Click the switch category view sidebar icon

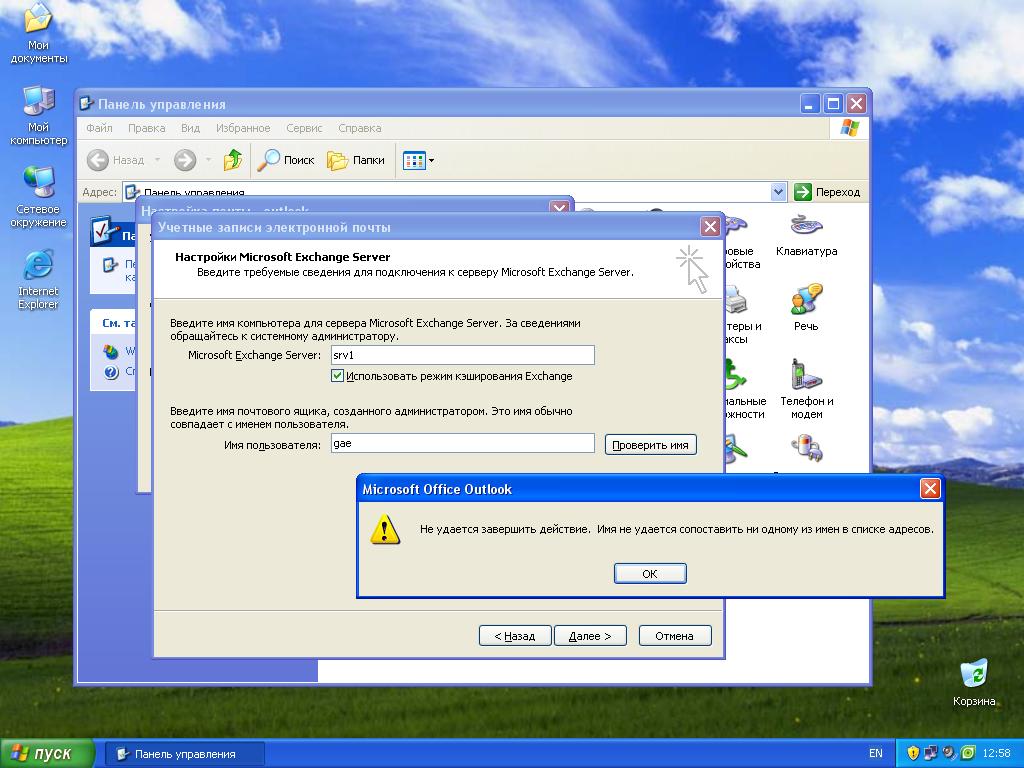coord(110,265)
